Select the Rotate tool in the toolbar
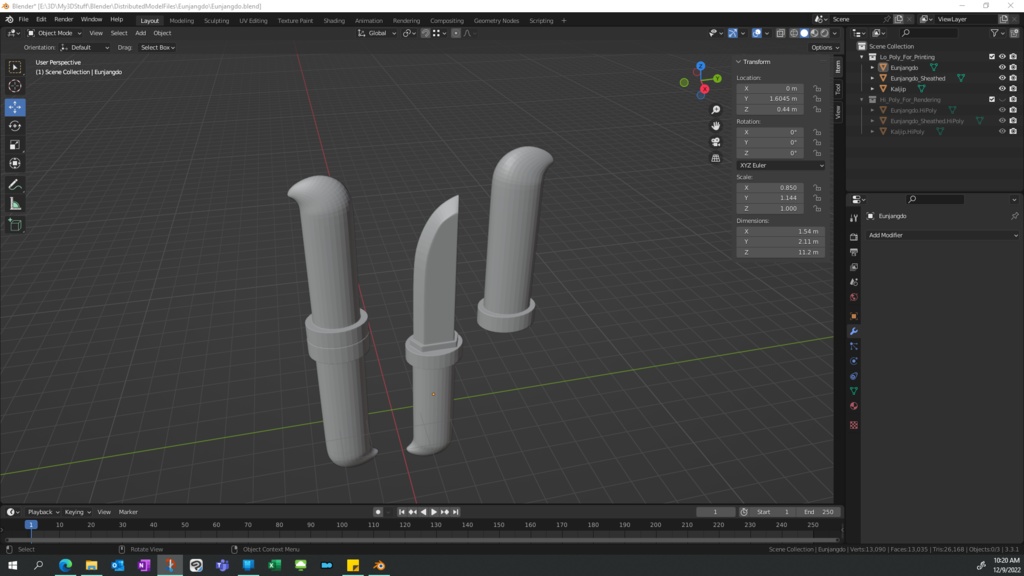Viewport: 1024px width, 576px height. 15,126
